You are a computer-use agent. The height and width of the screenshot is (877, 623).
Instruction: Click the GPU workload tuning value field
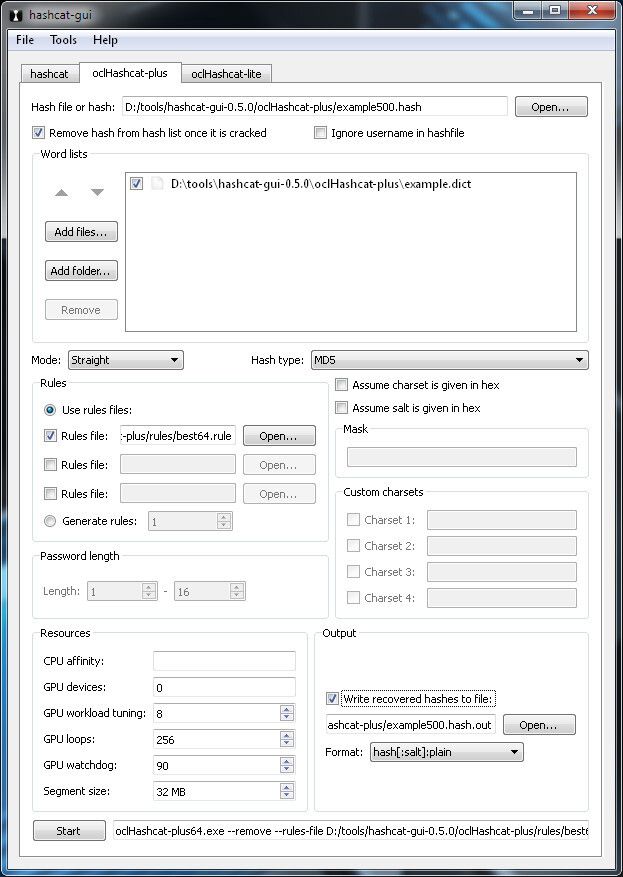click(x=217, y=714)
